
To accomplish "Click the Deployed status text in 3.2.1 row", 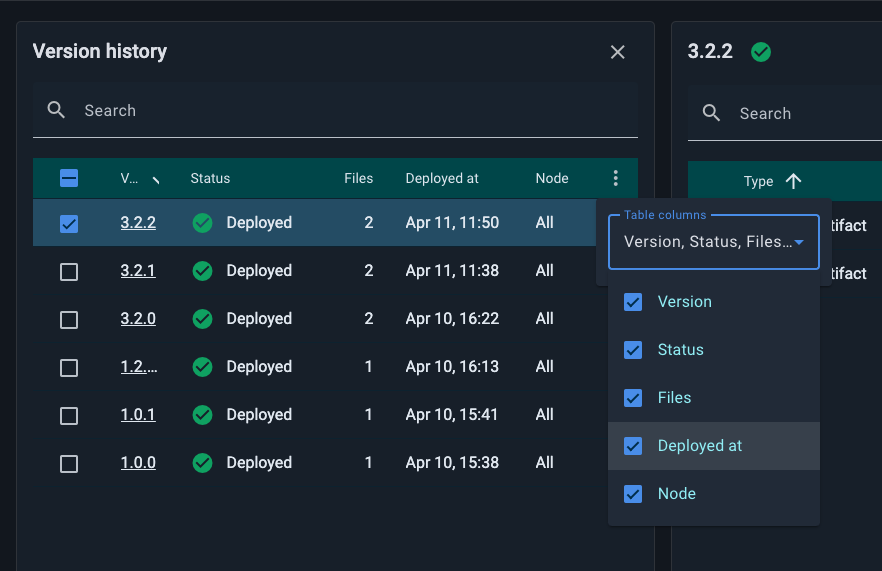I will click(259, 271).
